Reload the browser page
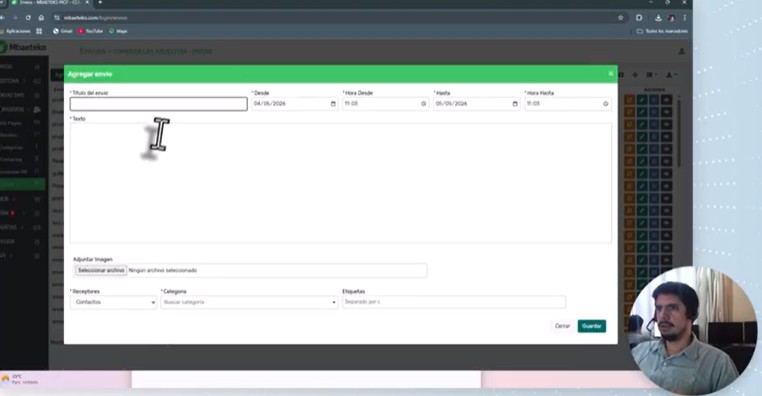 coord(28,17)
